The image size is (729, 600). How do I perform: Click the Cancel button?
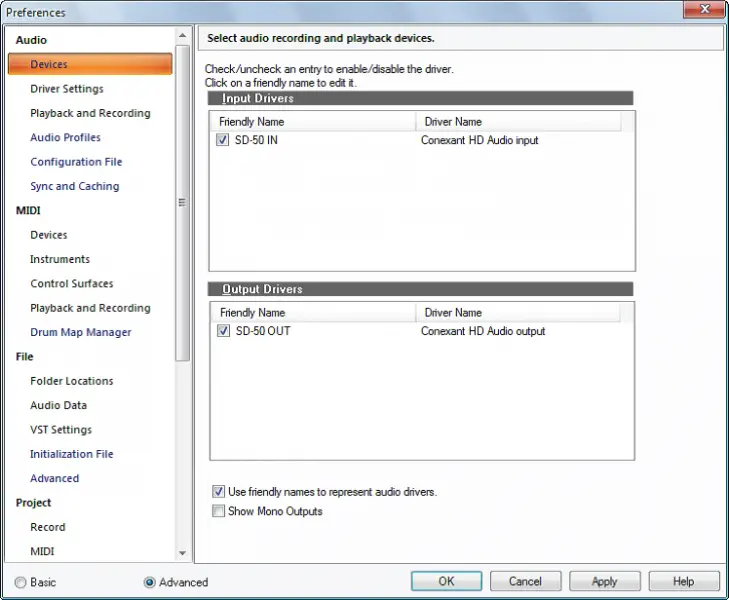coord(525,581)
